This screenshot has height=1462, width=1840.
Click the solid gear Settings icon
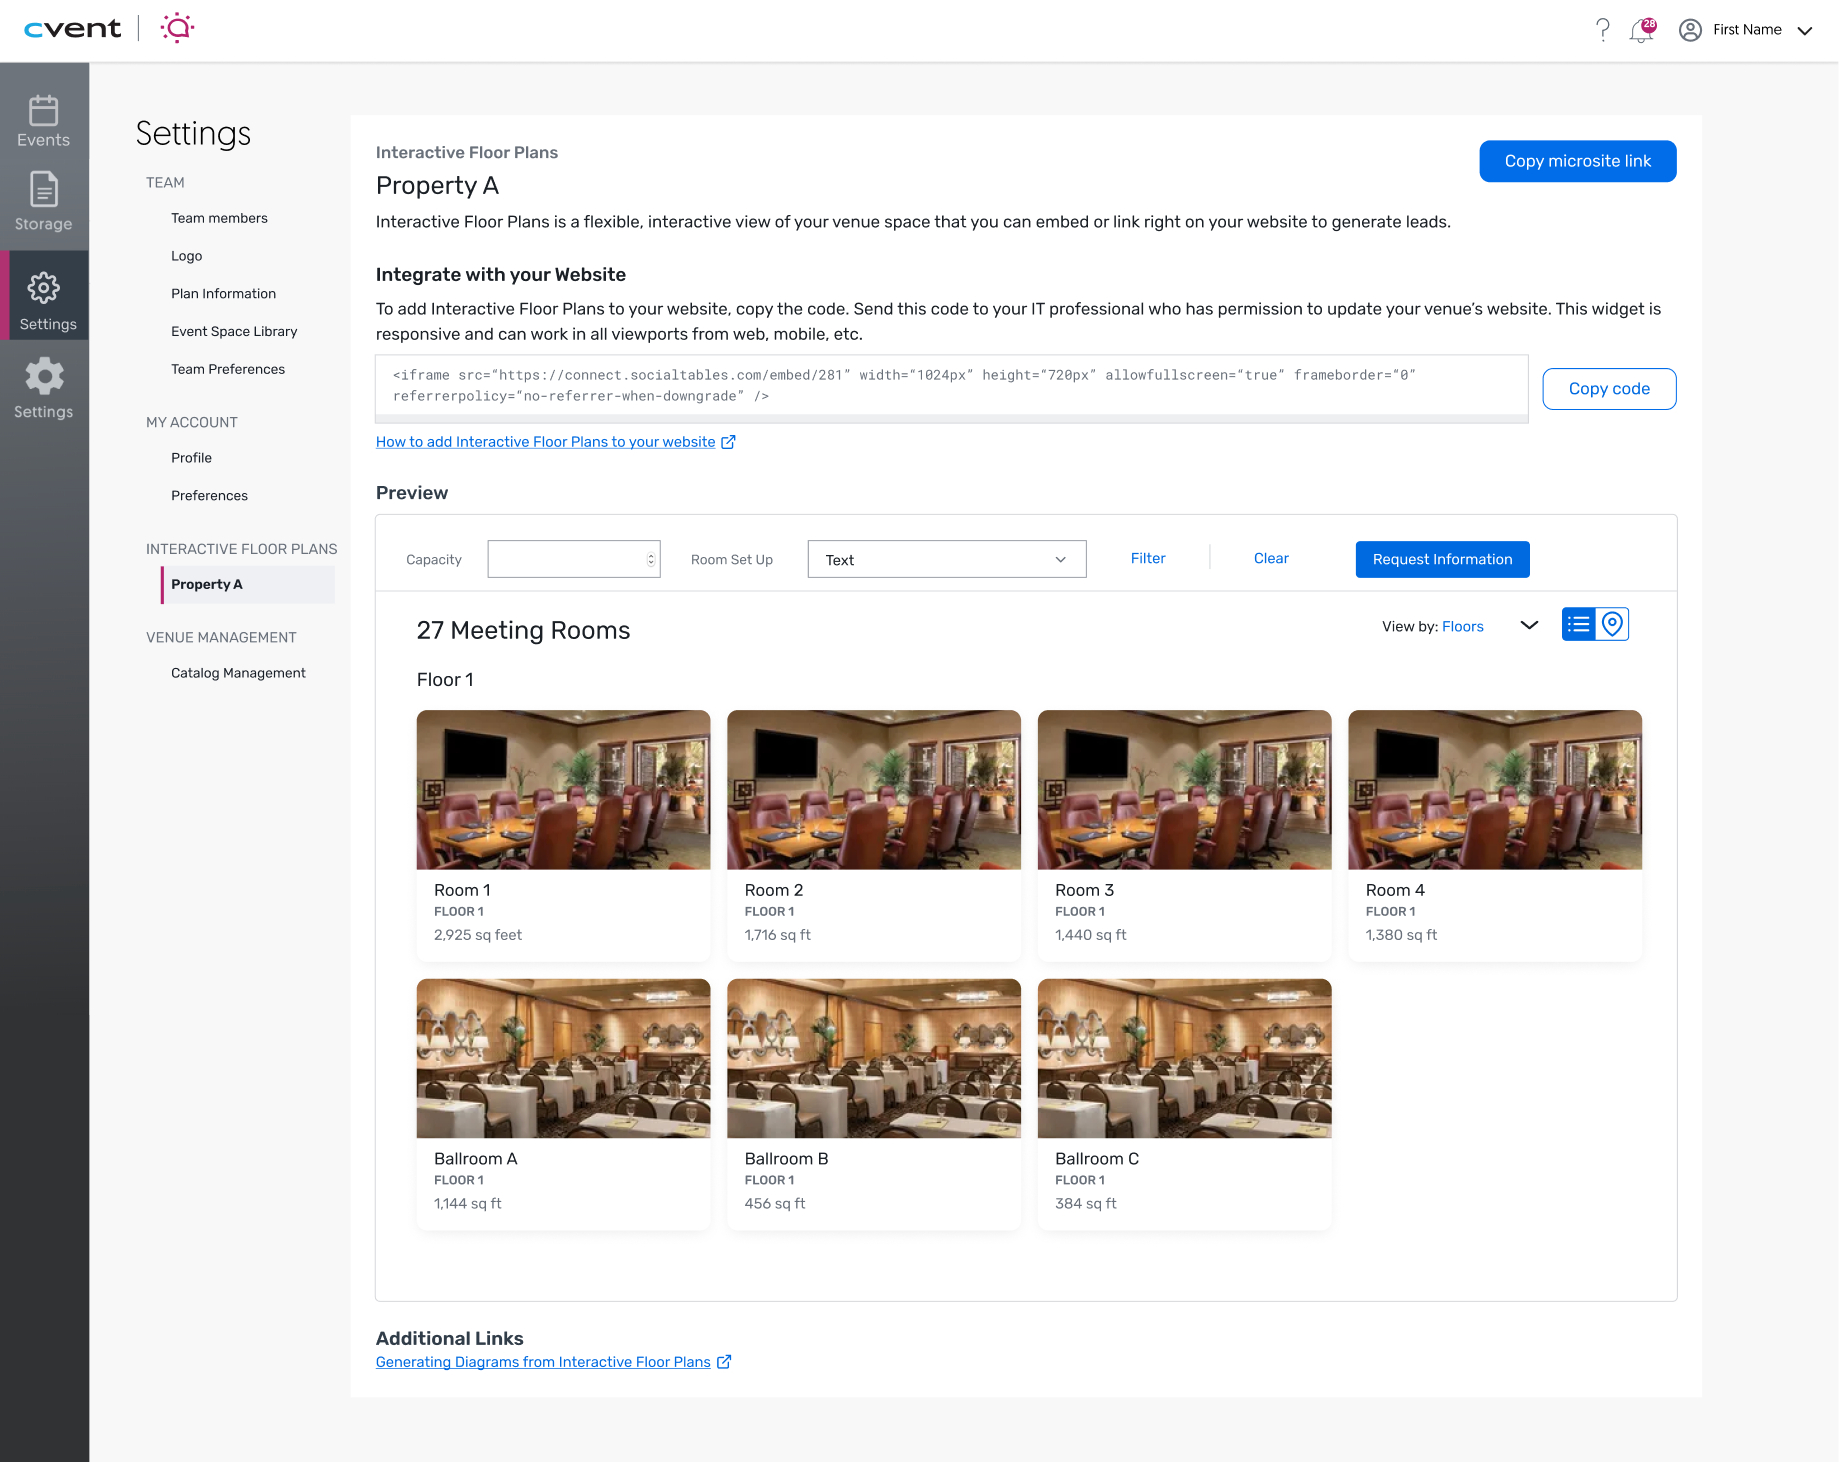(x=44, y=376)
